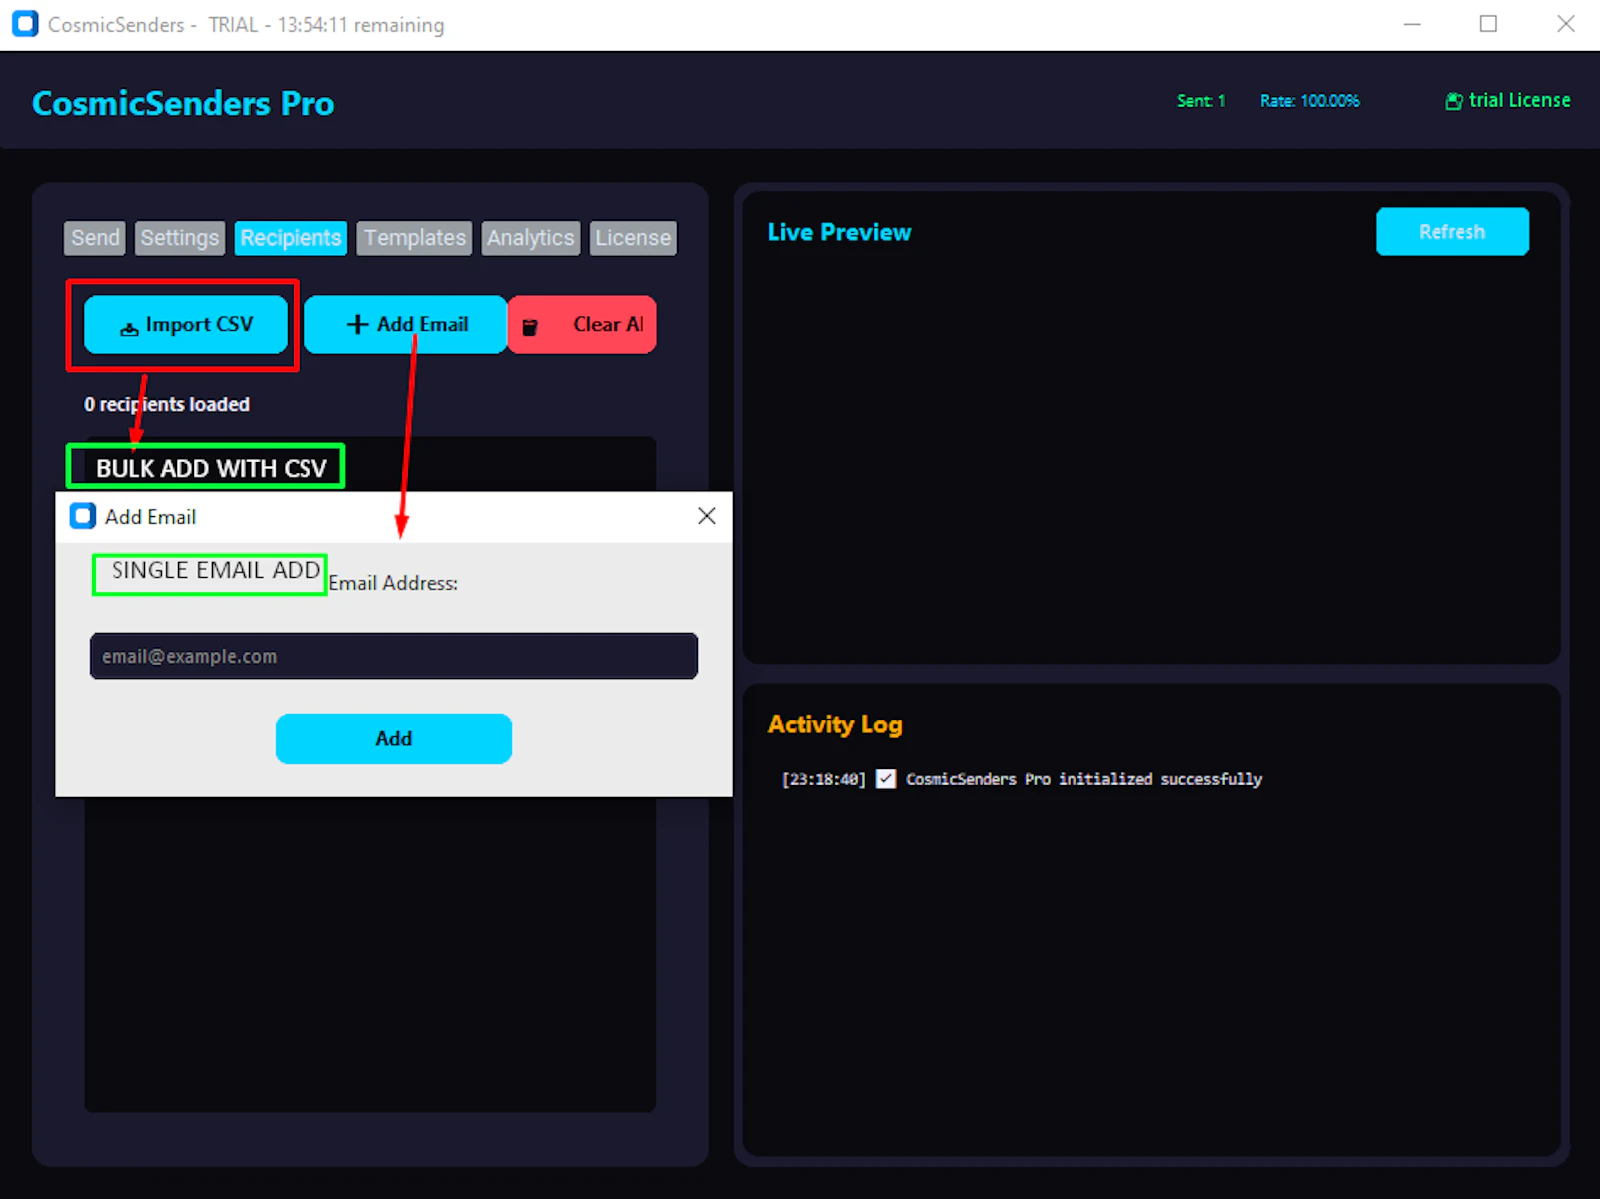This screenshot has height=1199, width=1600.
Task: Click the [23:18:40] log timestamp
Action: pos(824,779)
